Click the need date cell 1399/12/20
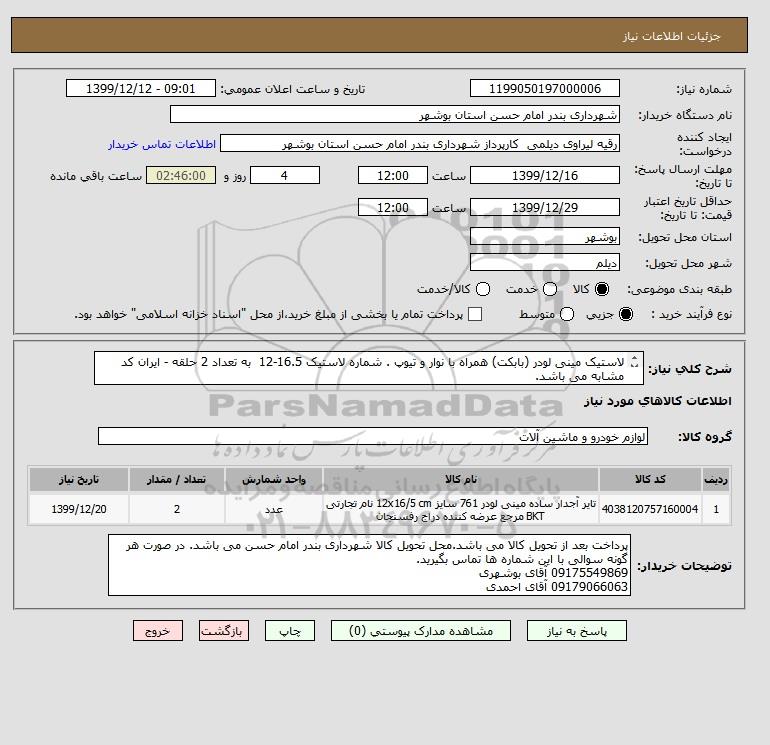This screenshot has height=745, width=770. click(79, 509)
